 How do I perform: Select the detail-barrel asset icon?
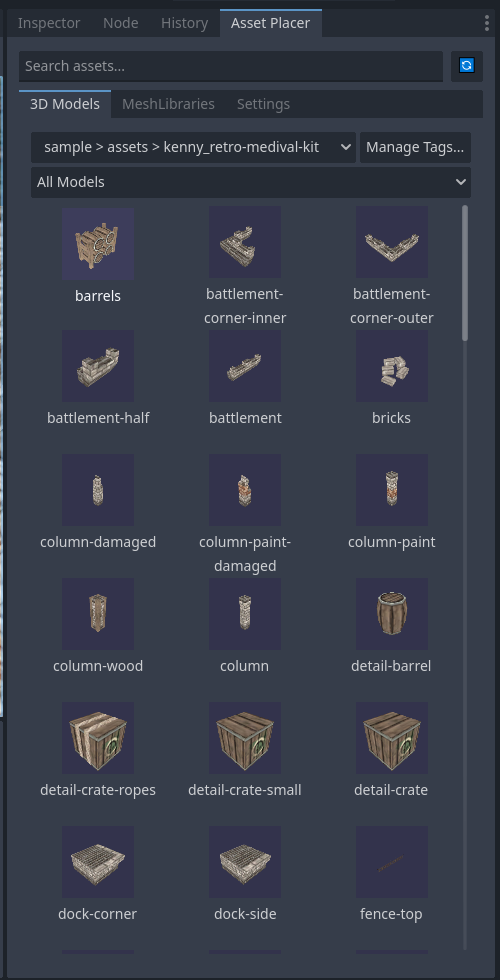[x=392, y=614]
